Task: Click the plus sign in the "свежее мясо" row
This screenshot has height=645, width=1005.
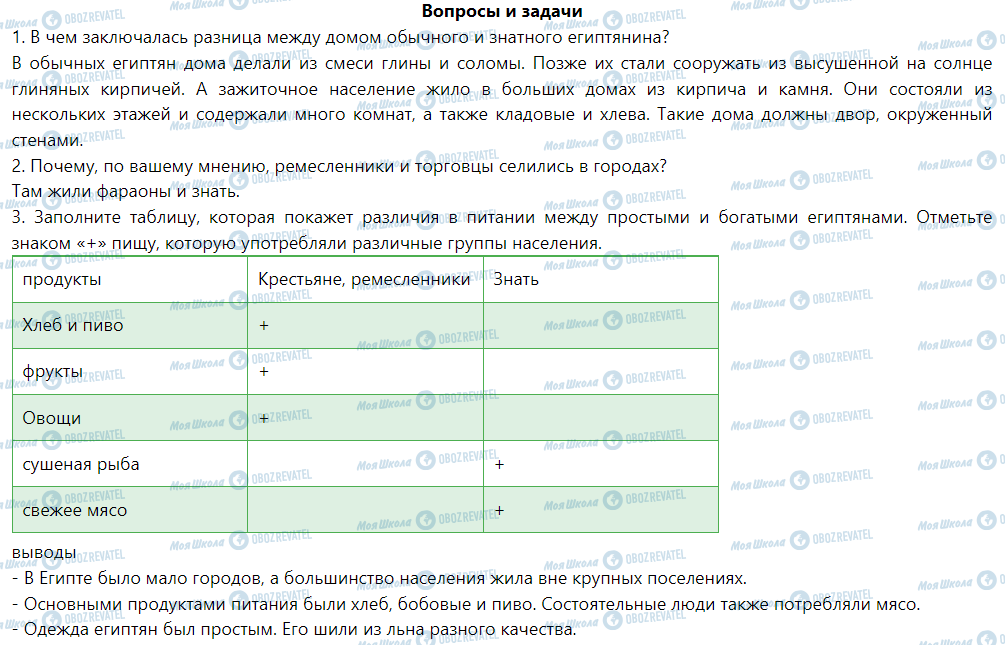Action: coord(498,511)
